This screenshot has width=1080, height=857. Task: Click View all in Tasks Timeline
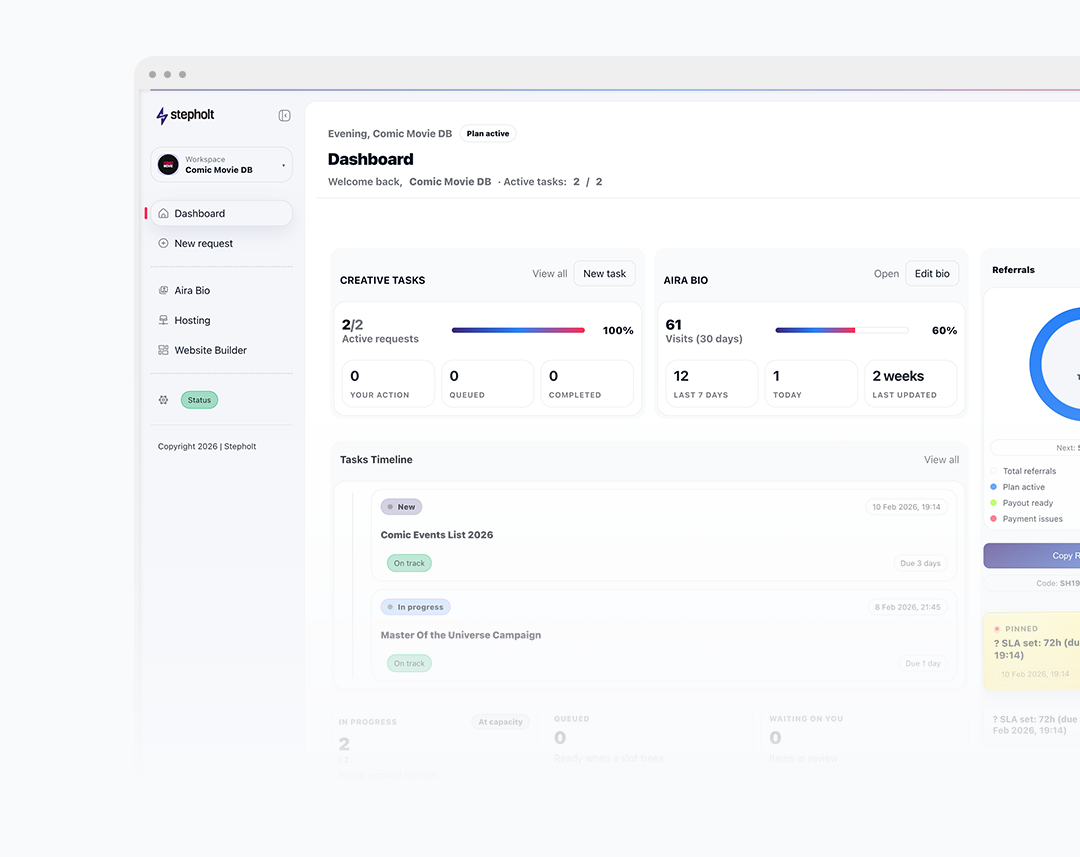tap(941, 460)
